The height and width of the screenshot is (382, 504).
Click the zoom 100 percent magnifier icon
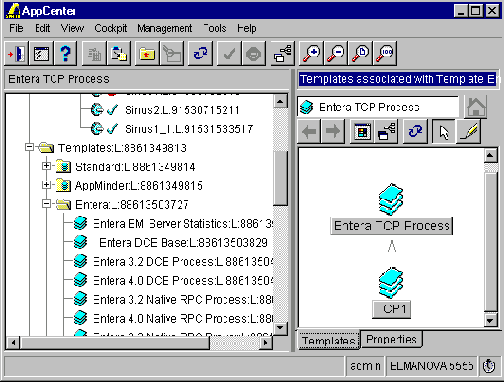point(385,53)
